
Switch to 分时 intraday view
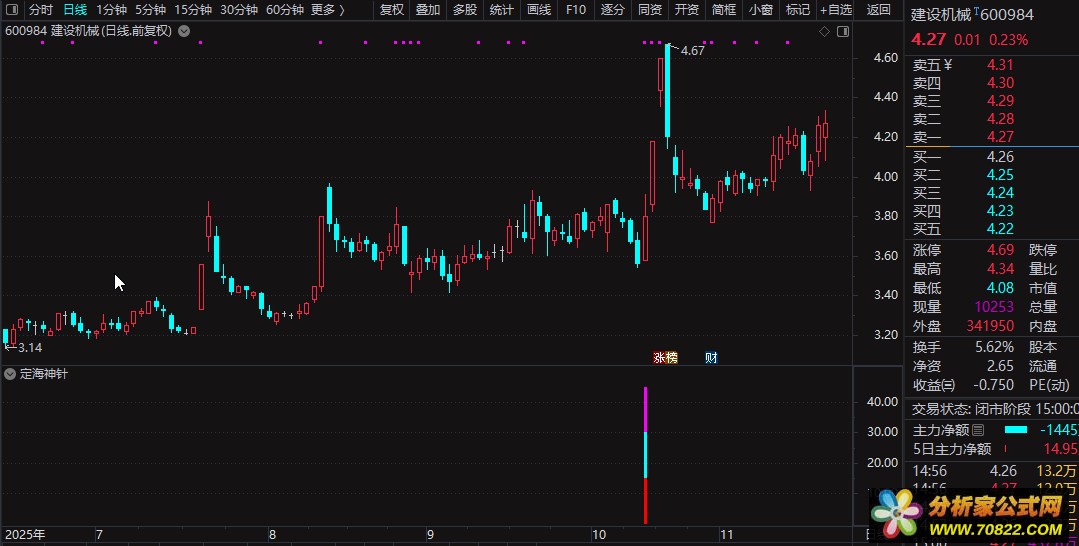(x=41, y=10)
